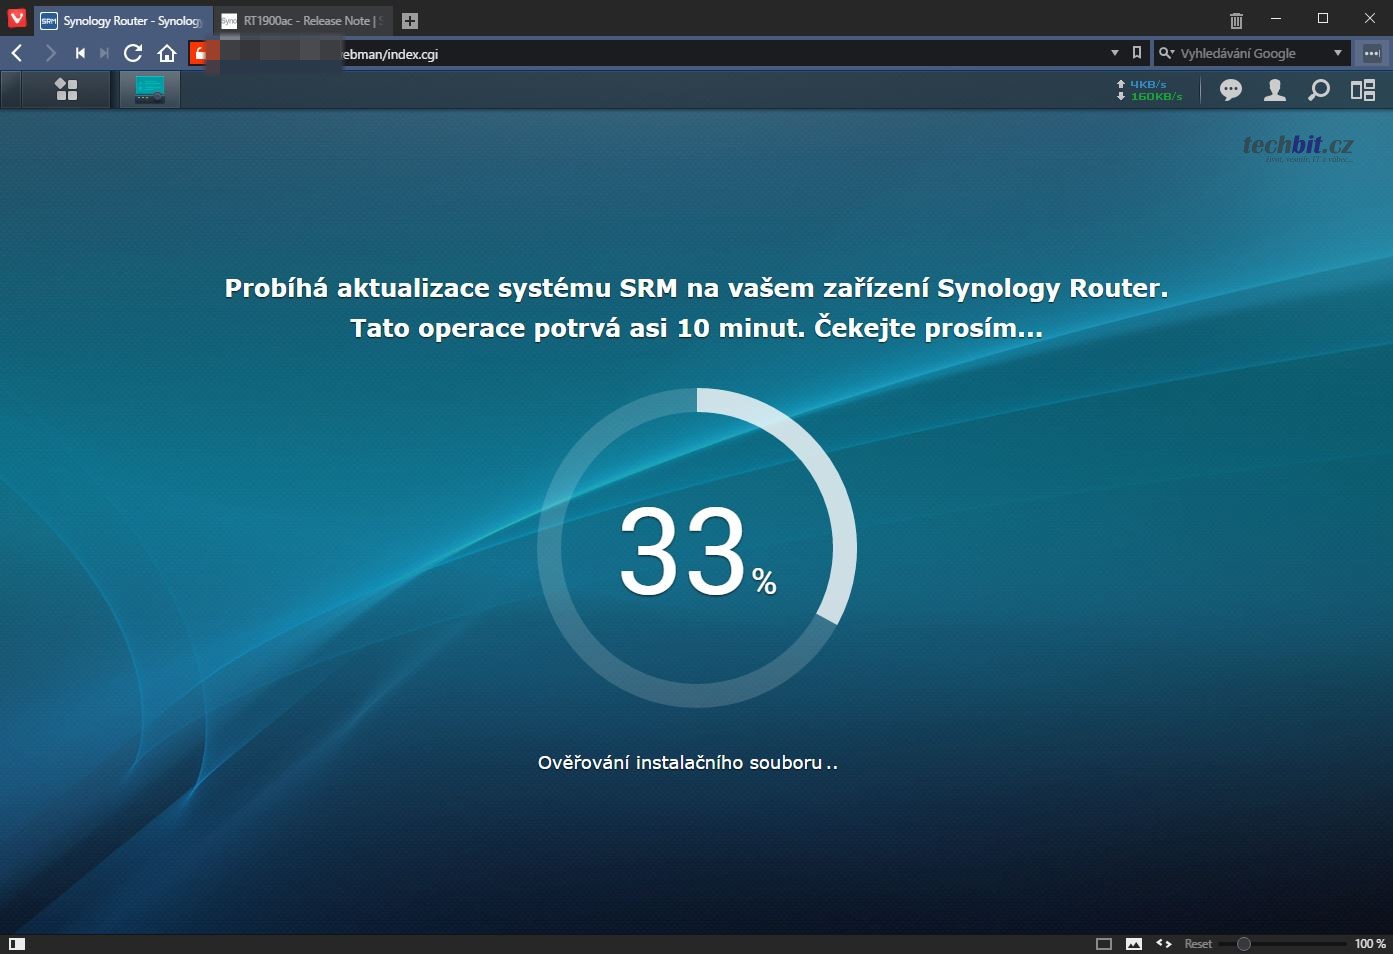Open the closed tabs trash icon
This screenshot has height=954, width=1393.
tap(1236, 20)
